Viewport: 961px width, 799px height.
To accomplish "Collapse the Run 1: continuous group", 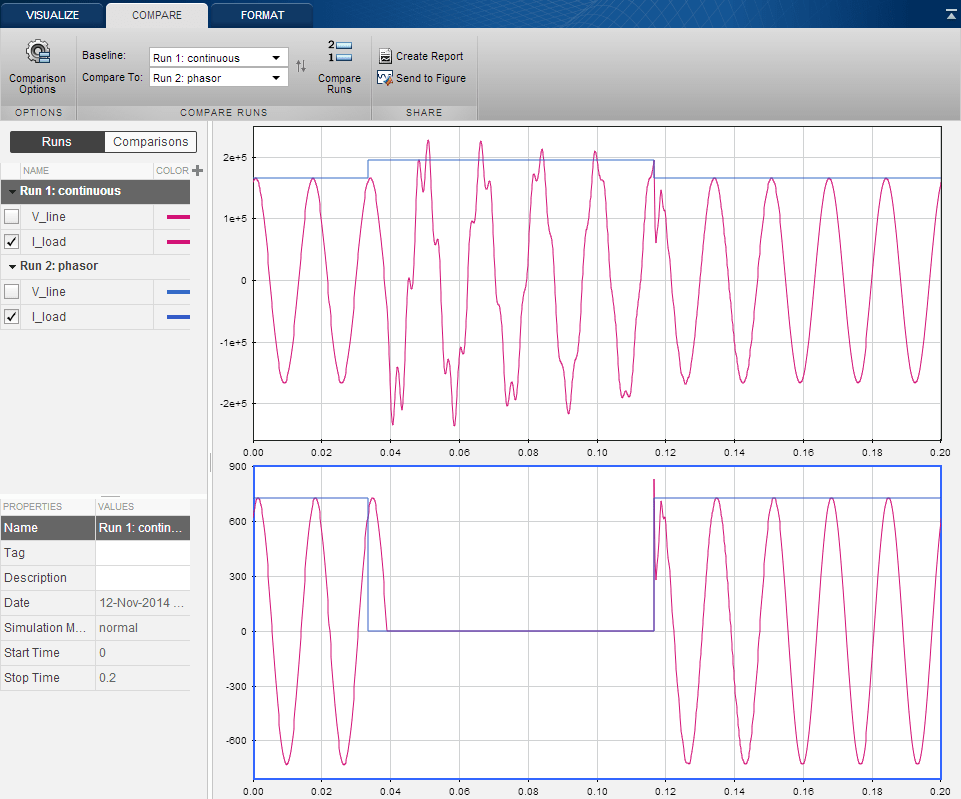I will [x=11, y=191].
